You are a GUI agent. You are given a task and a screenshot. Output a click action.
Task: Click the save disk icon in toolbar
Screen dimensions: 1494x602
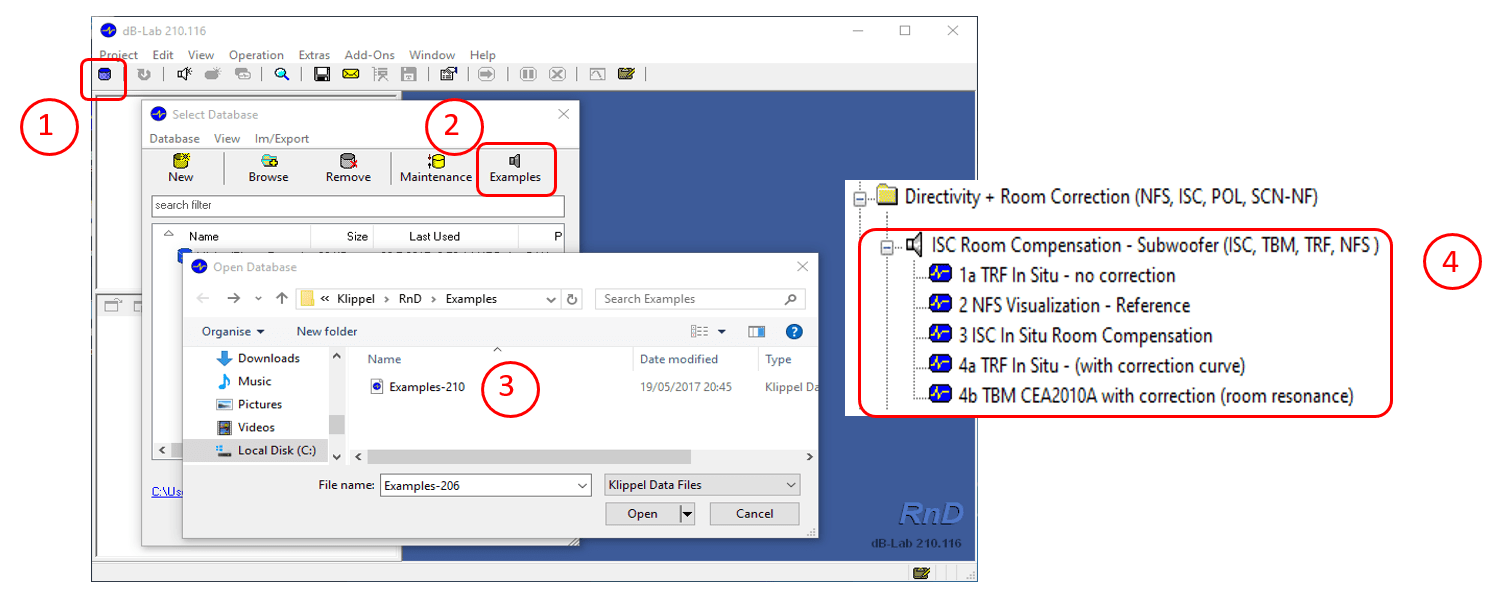[x=322, y=74]
